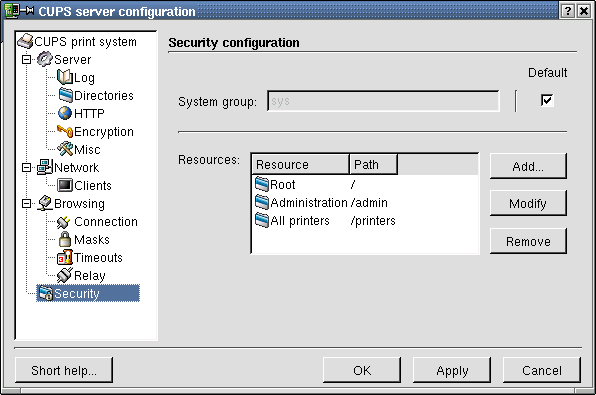Select the HTTP tree item label
Image resolution: width=596 pixels, height=395 pixels.
click(x=89, y=113)
